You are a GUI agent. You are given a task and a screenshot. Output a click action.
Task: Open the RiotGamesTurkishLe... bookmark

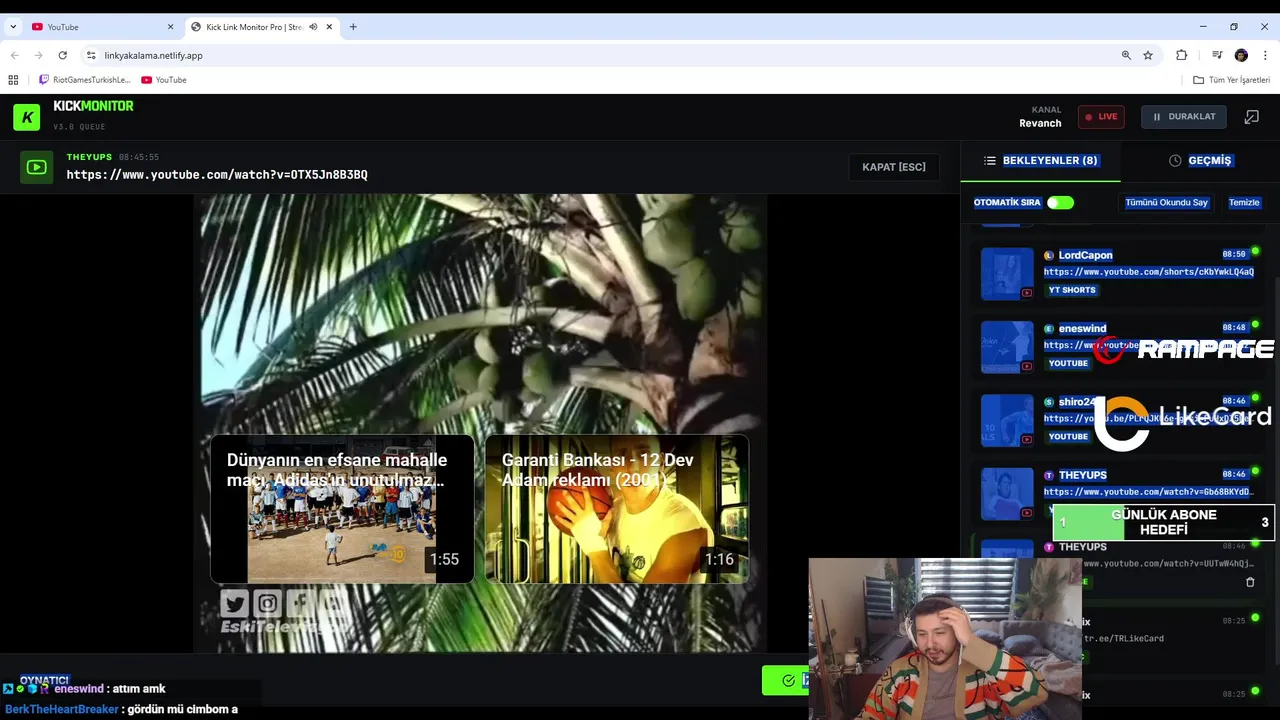click(x=85, y=80)
